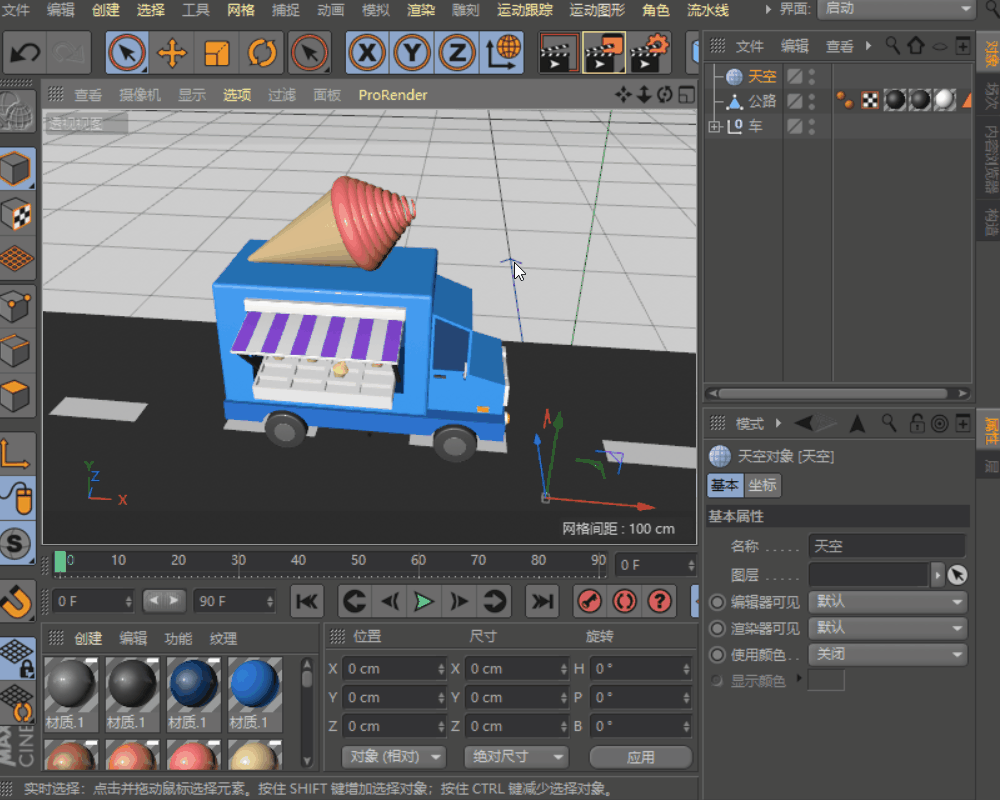Open the 渲染 menu
Image resolution: width=1000 pixels, height=800 pixels.
click(x=421, y=10)
